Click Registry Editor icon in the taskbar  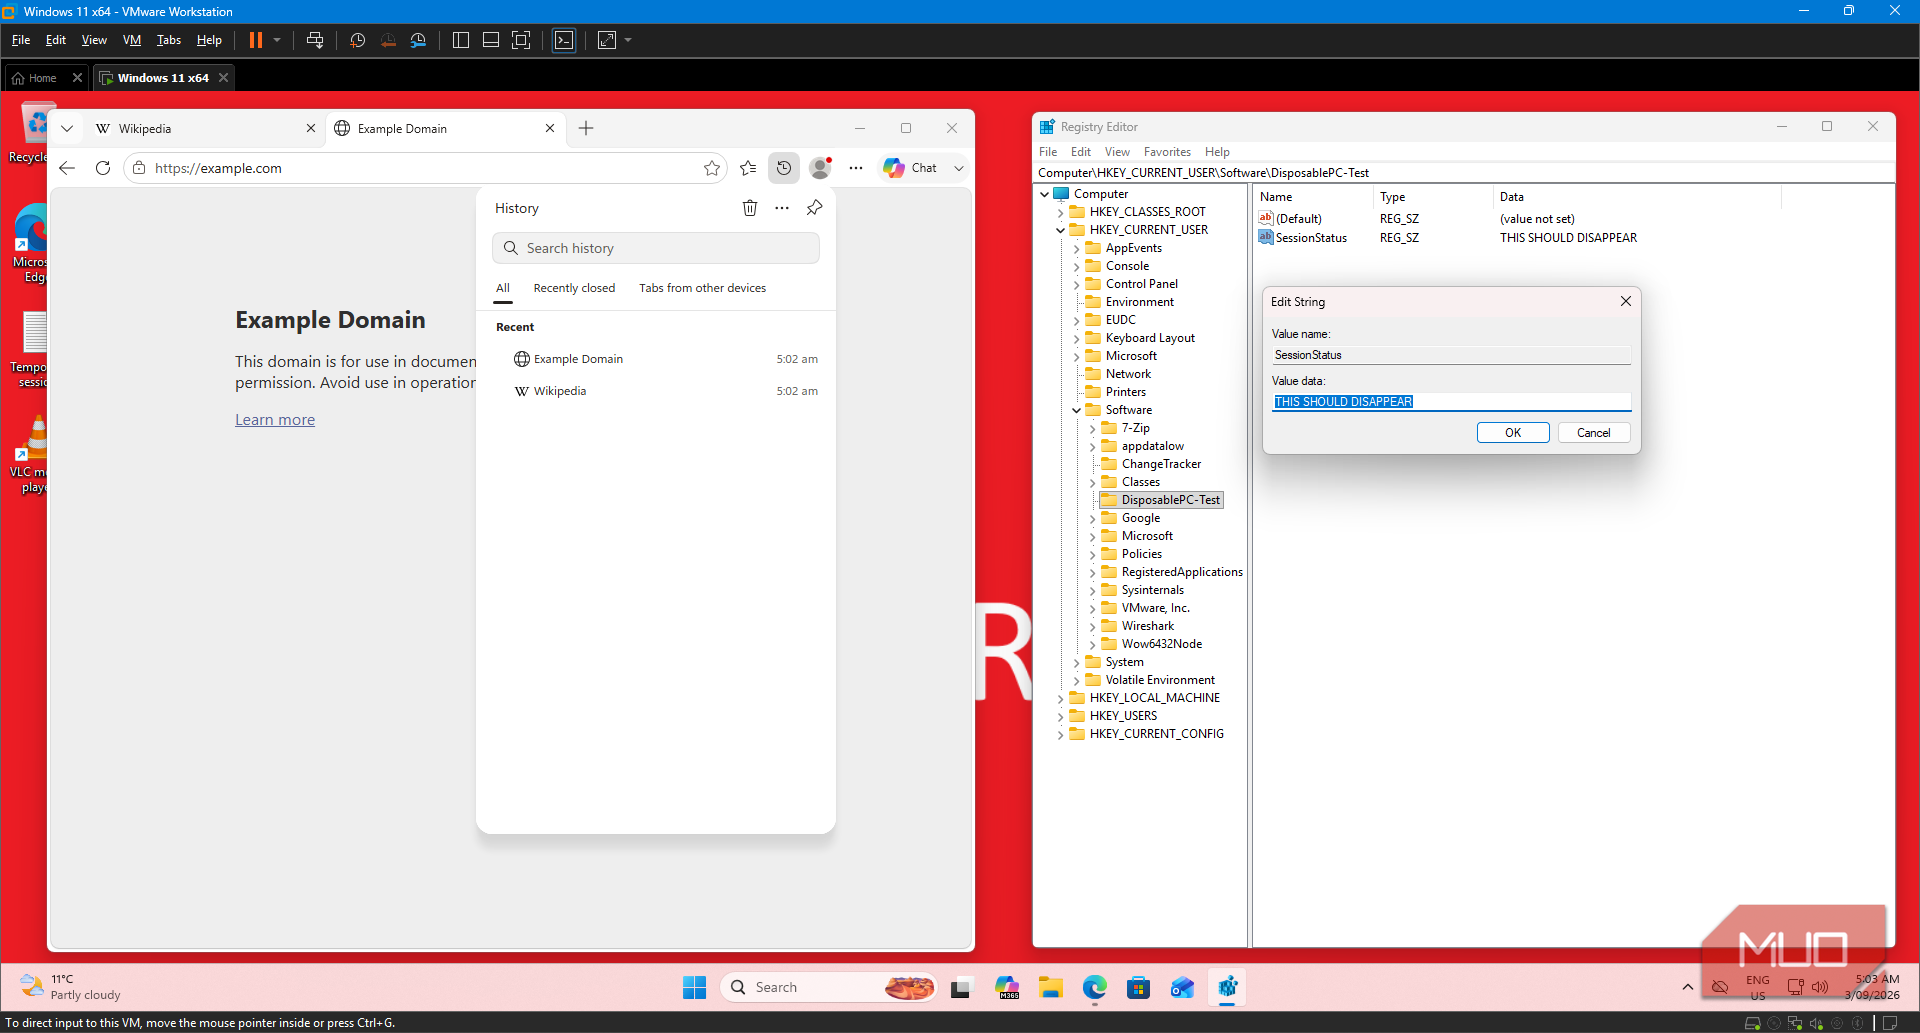coord(1228,988)
